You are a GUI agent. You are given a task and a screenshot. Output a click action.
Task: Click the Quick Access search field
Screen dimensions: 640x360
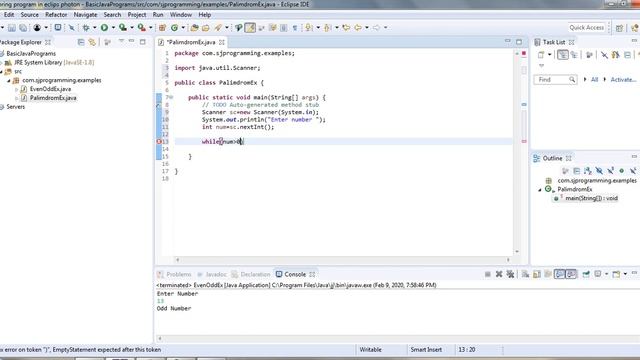coord(587,27)
